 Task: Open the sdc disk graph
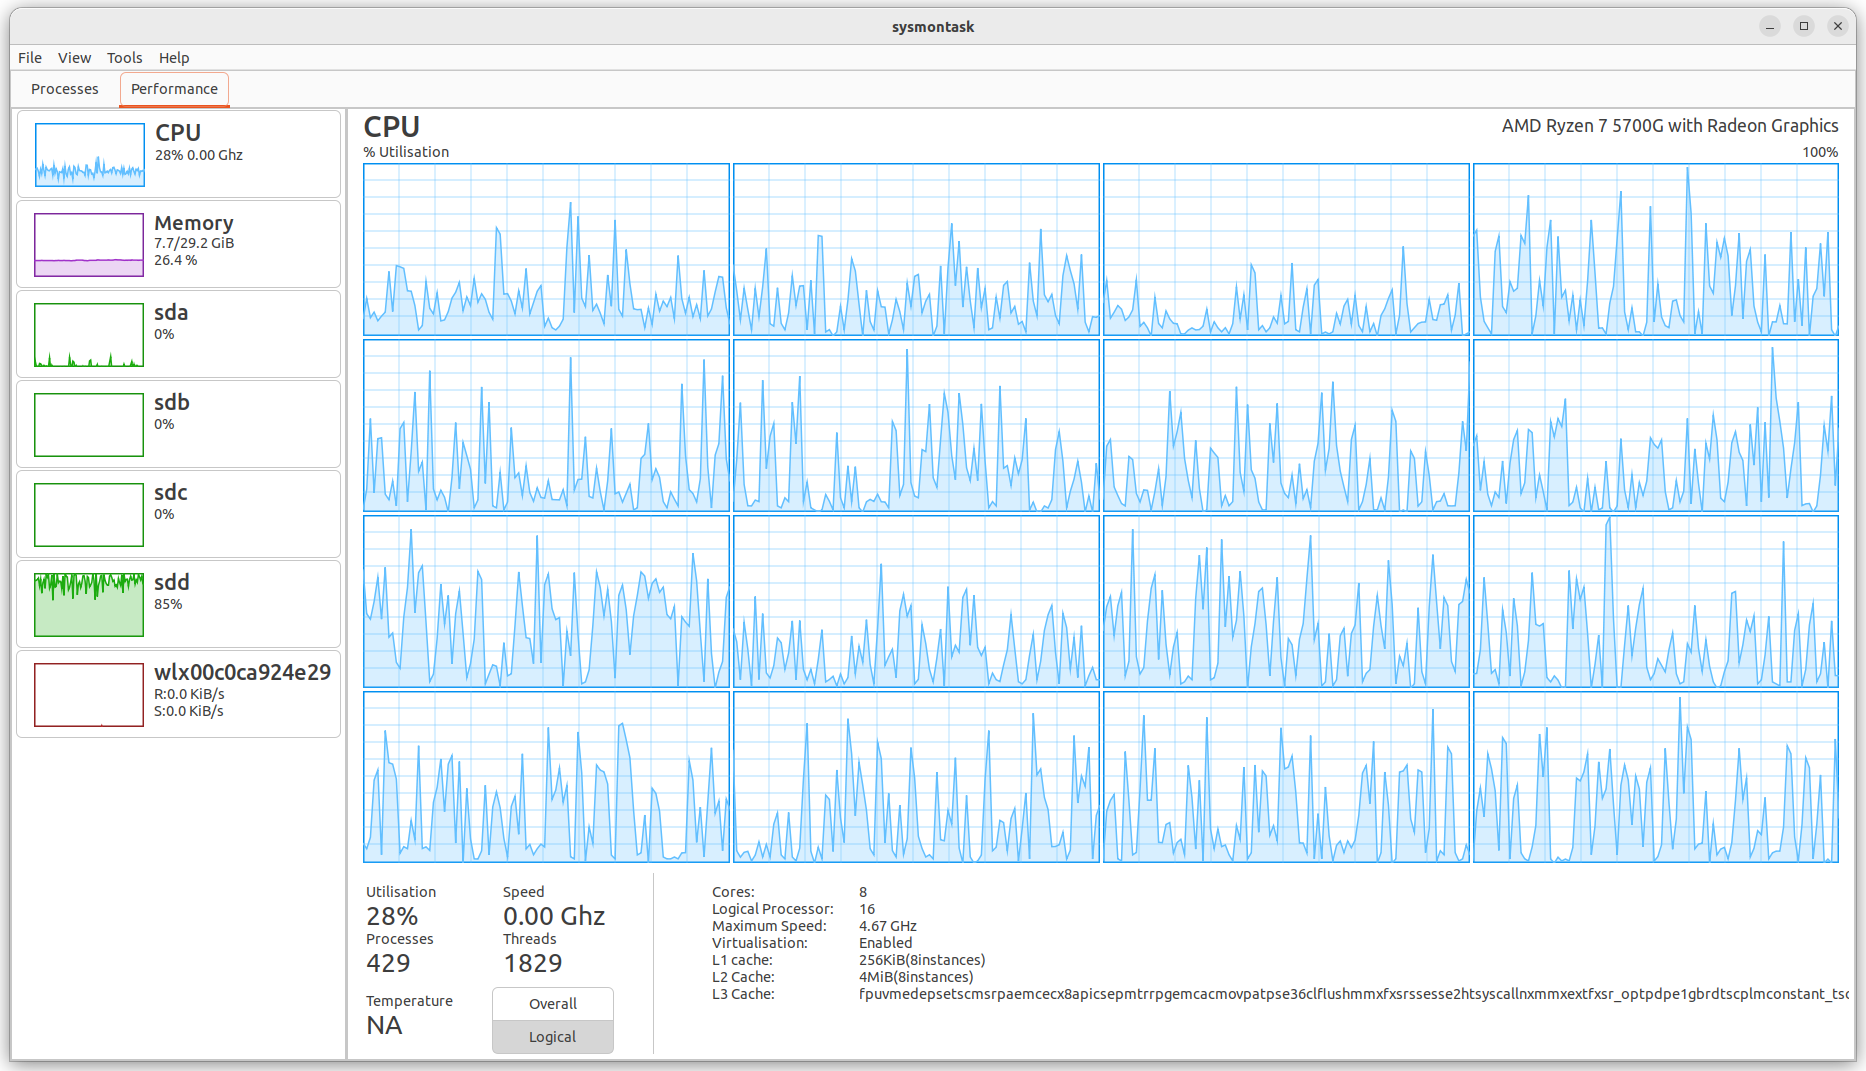coord(178,513)
